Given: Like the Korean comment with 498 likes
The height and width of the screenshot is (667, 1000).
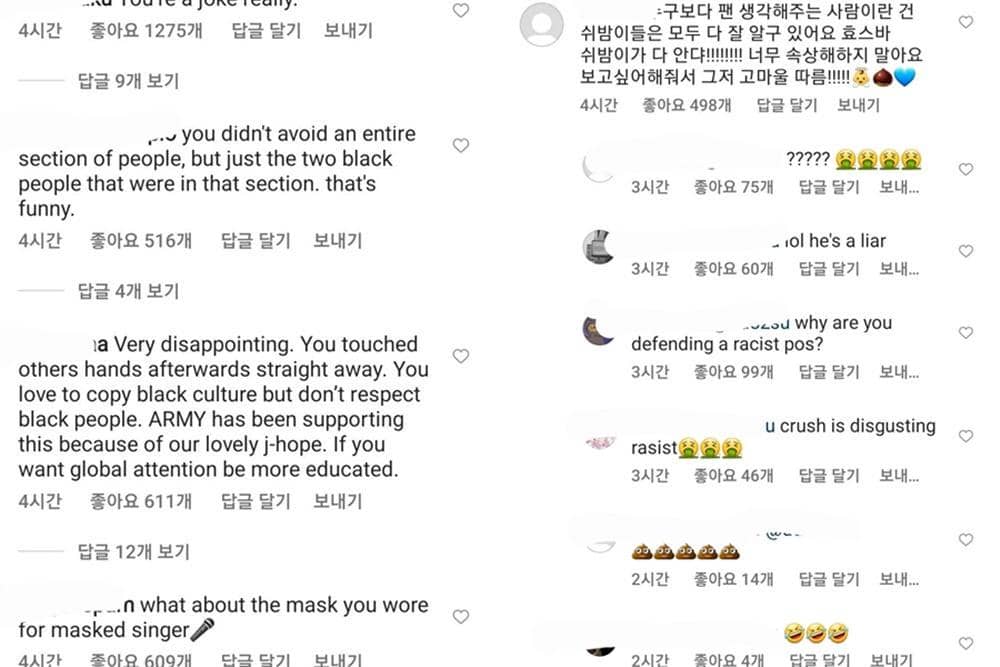Looking at the screenshot, I should click(x=966, y=22).
